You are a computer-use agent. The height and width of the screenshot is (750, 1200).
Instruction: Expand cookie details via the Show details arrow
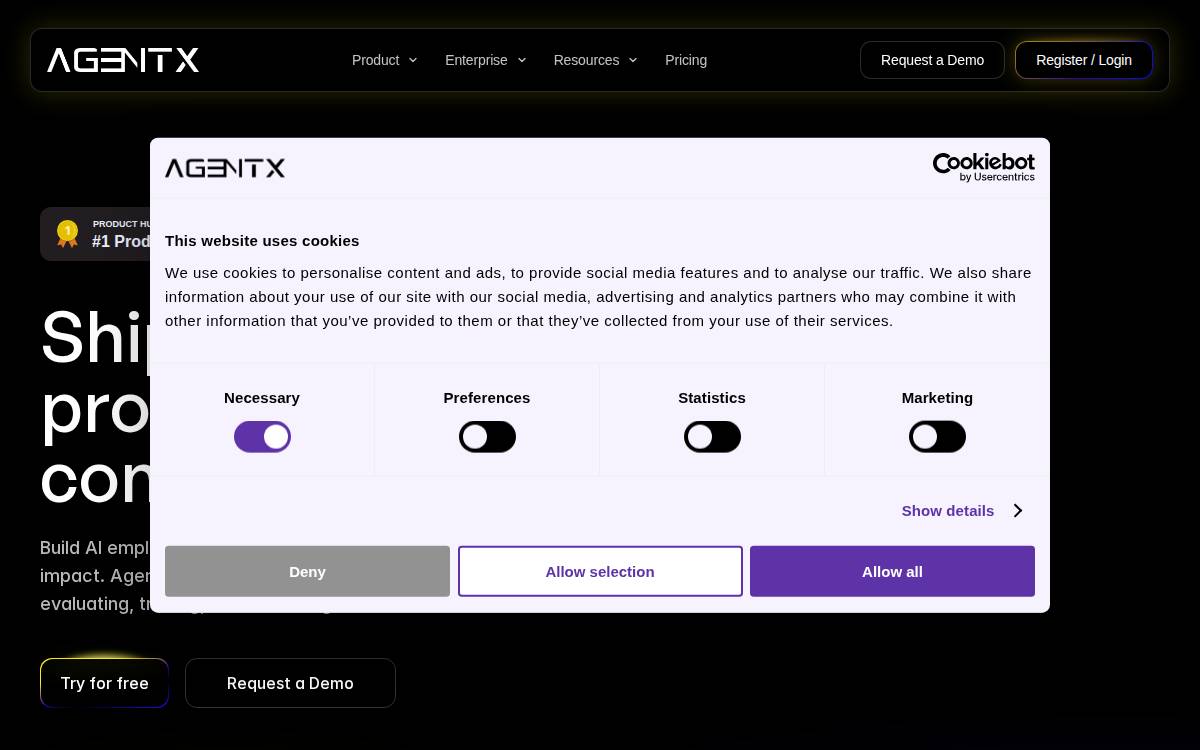tap(1017, 511)
